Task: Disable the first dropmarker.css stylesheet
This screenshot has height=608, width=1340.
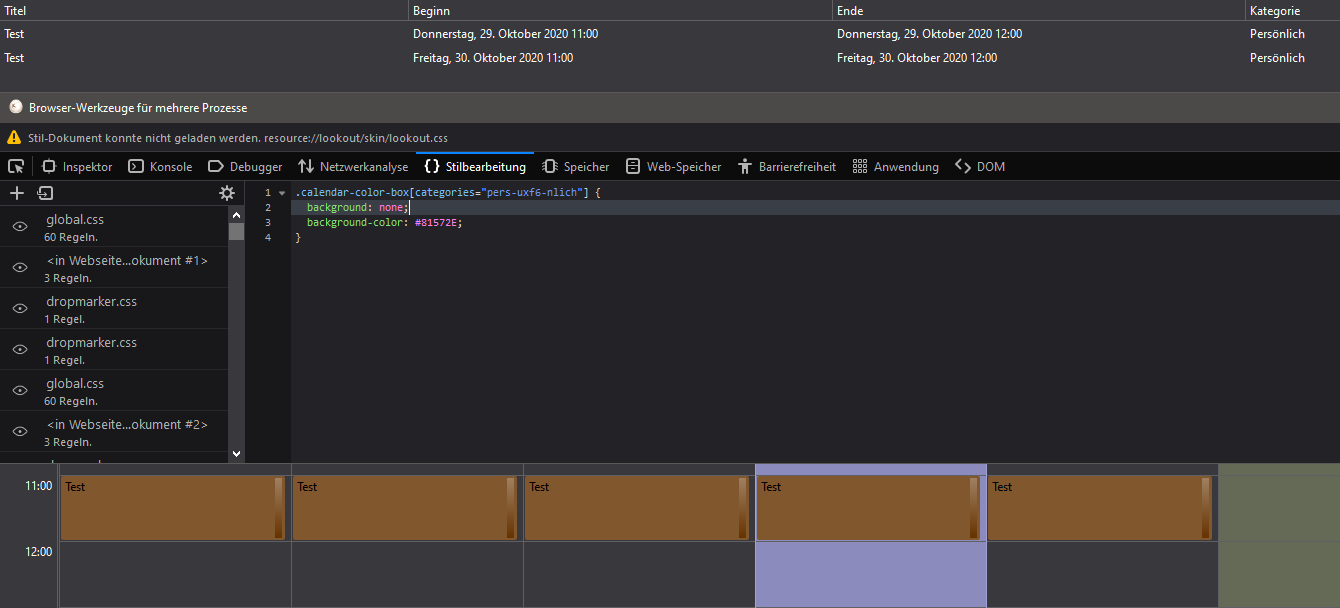Action: pyautogui.click(x=19, y=309)
